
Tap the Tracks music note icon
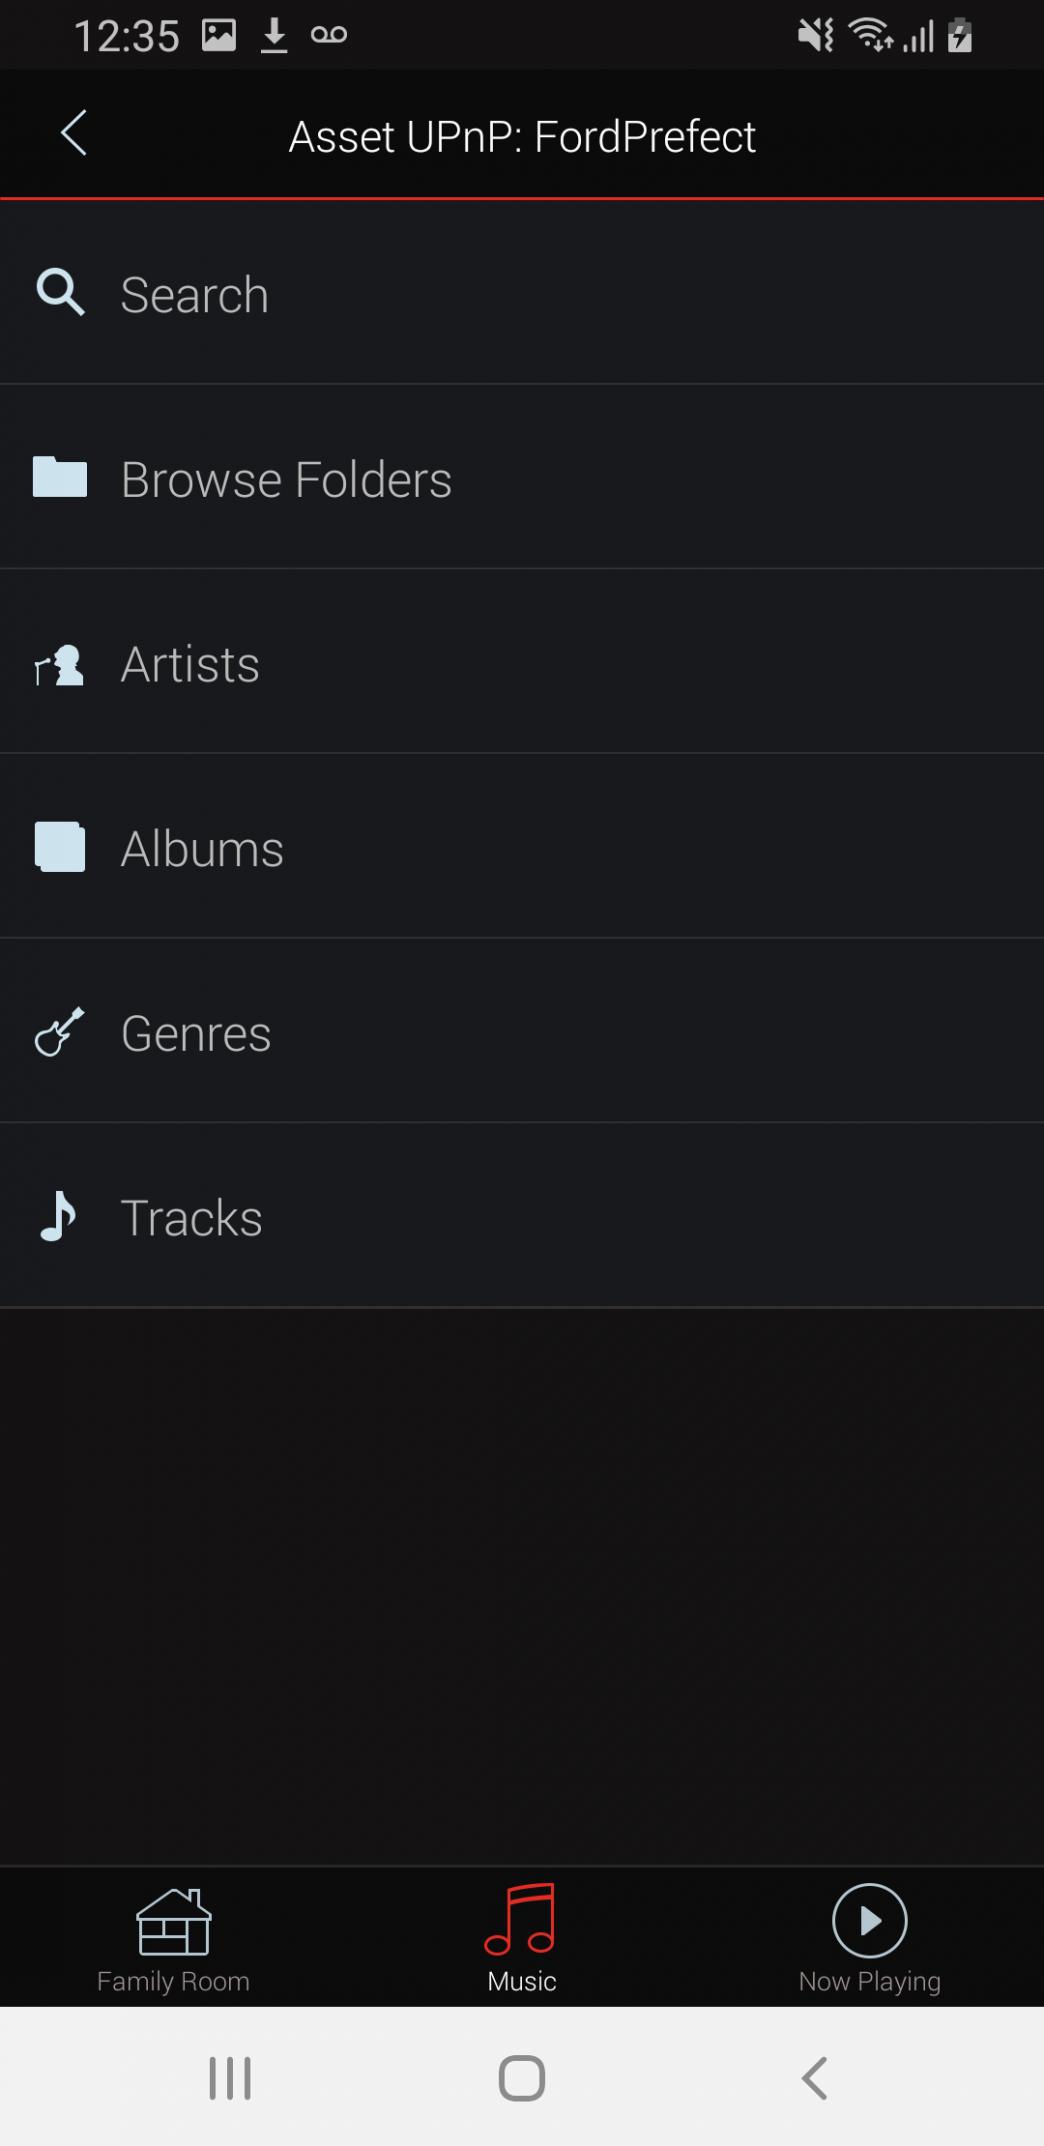pos(58,1216)
